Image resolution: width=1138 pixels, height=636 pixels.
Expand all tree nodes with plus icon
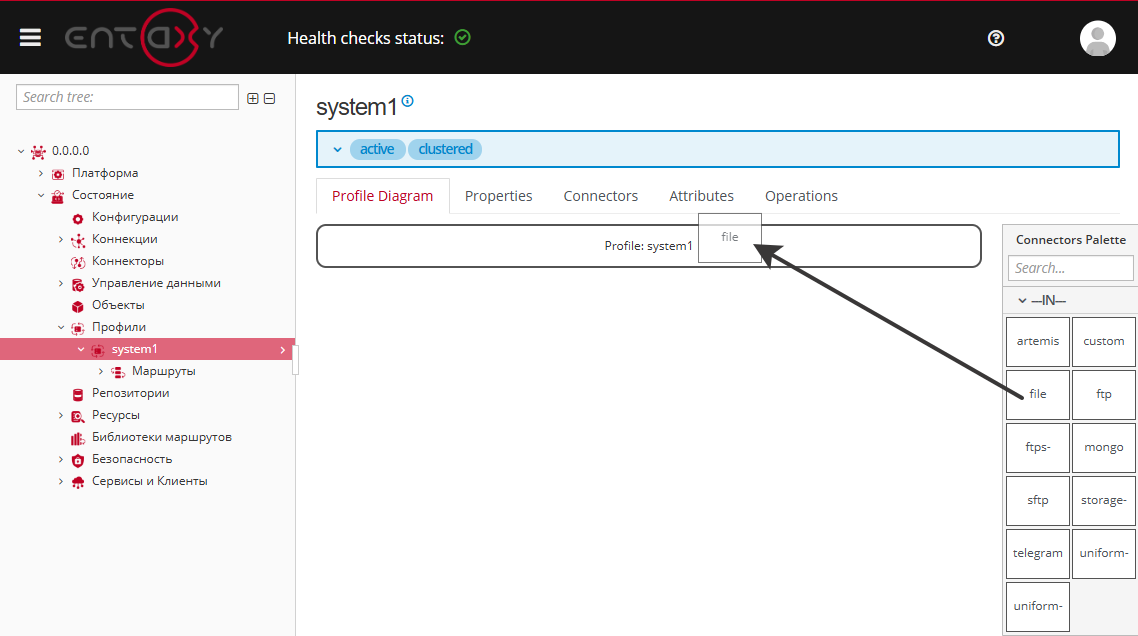coord(253,98)
